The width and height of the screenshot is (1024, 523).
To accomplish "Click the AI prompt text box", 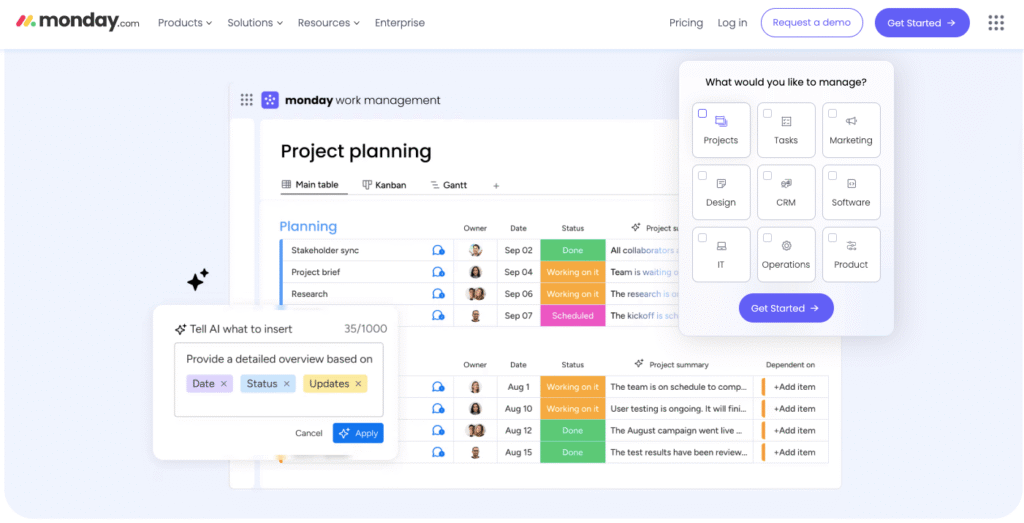I will (x=279, y=380).
